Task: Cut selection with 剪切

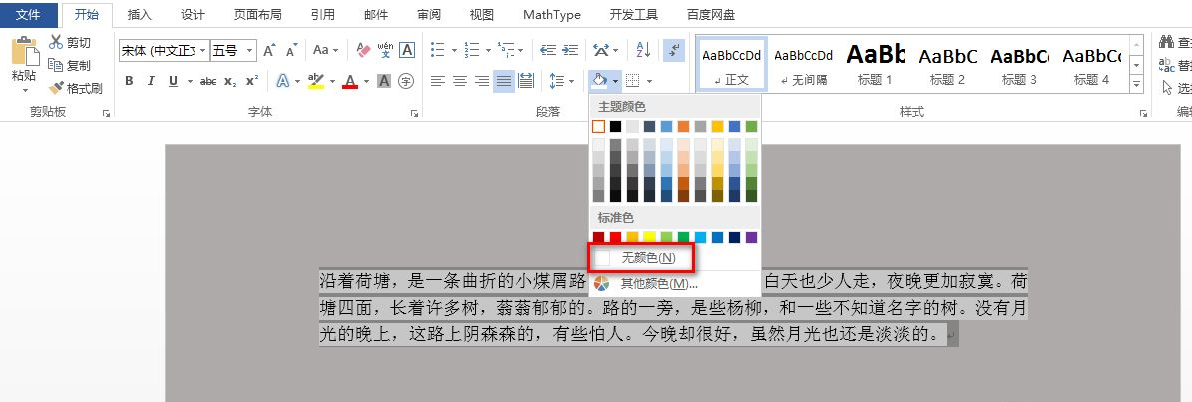Action: coord(69,43)
